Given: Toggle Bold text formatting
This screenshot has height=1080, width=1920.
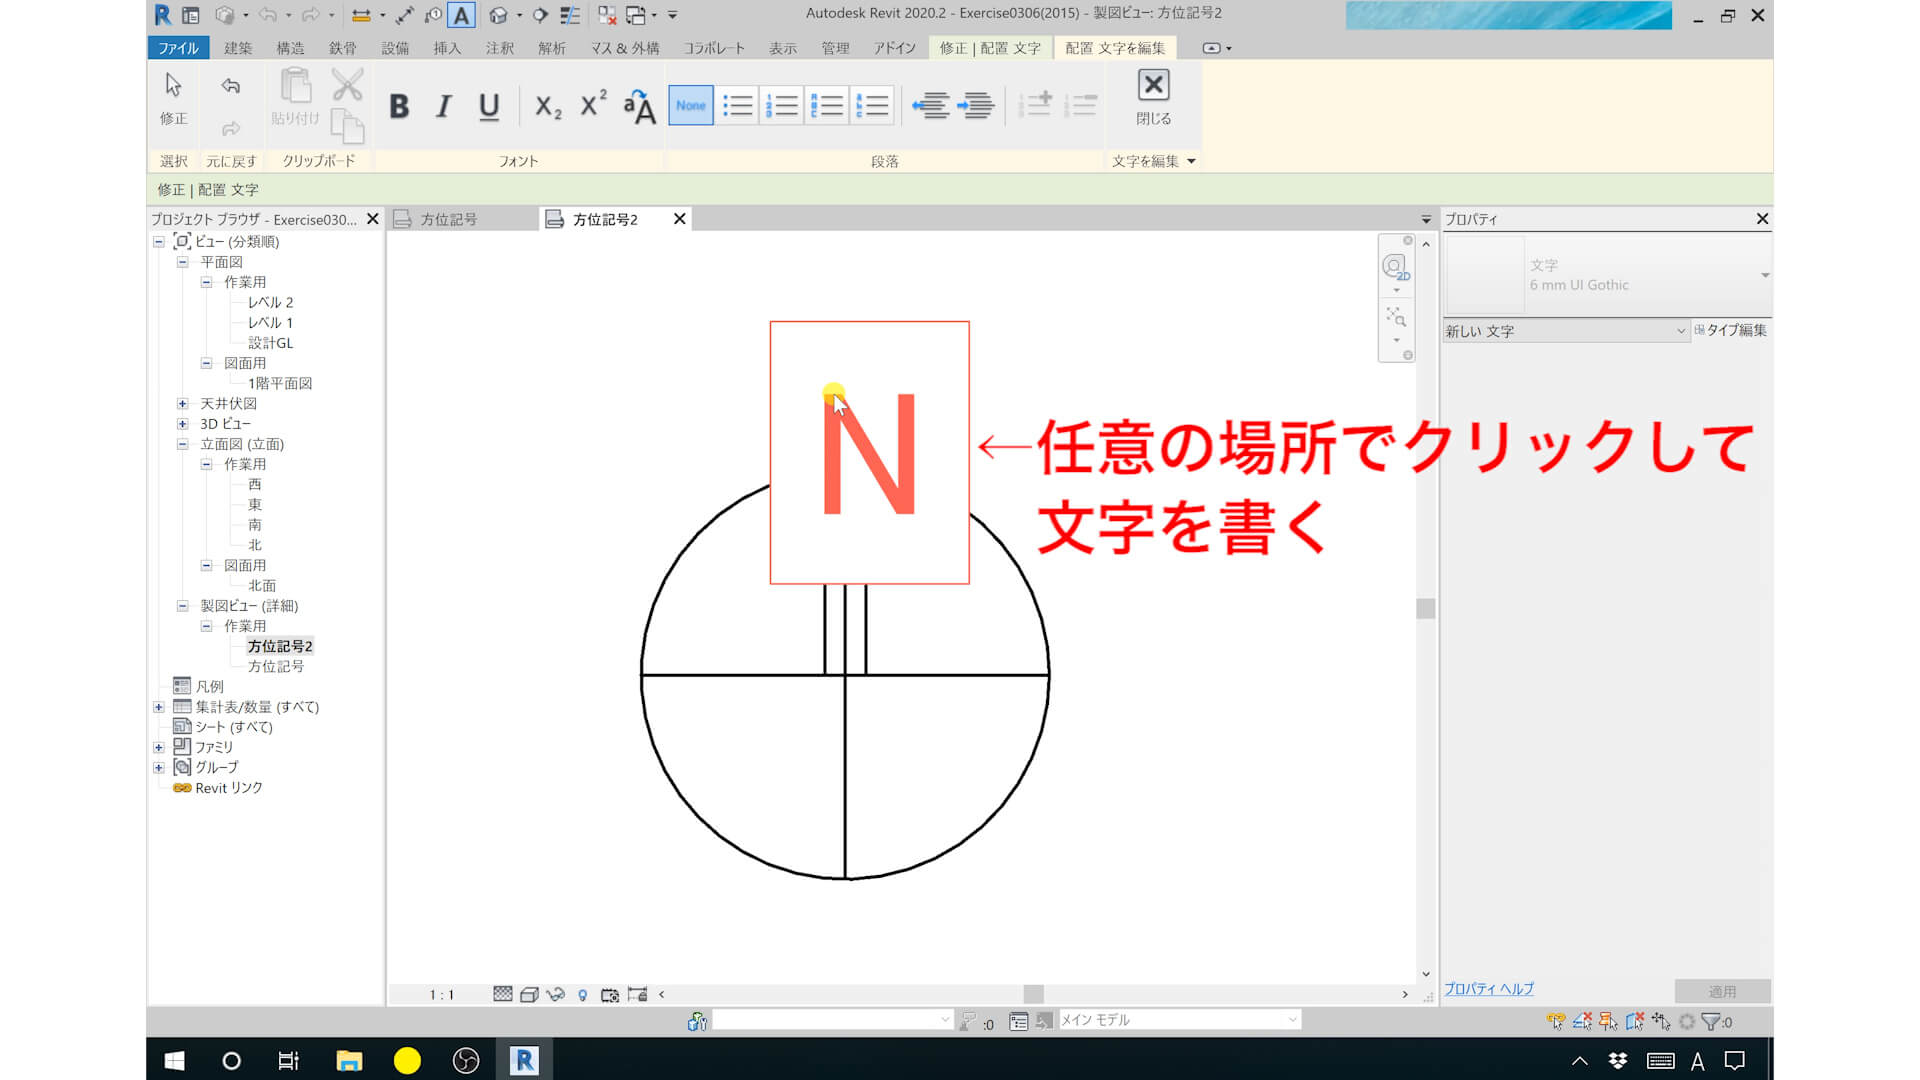Looking at the screenshot, I should coord(399,106).
